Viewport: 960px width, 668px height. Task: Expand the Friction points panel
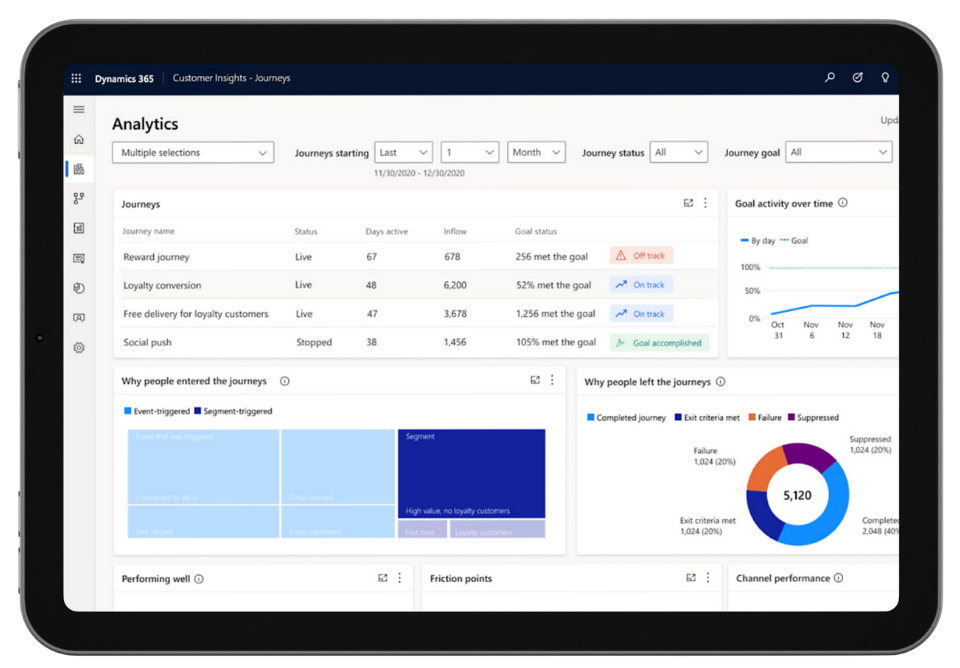(691, 578)
